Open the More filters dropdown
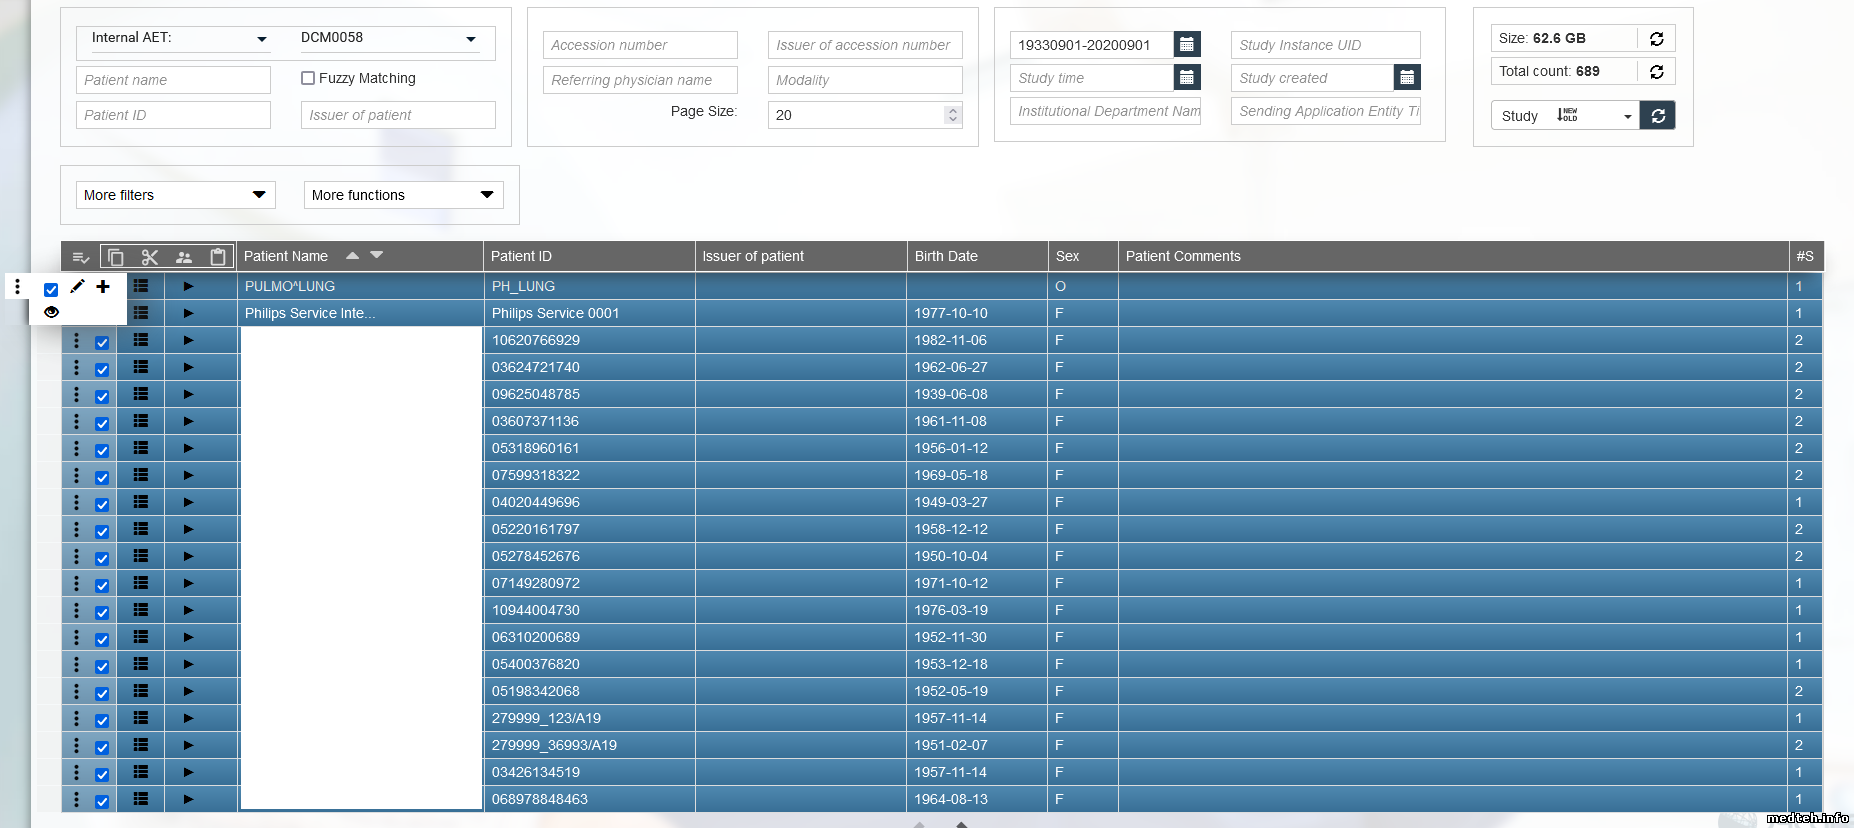The width and height of the screenshot is (1854, 828). click(x=175, y=195)
